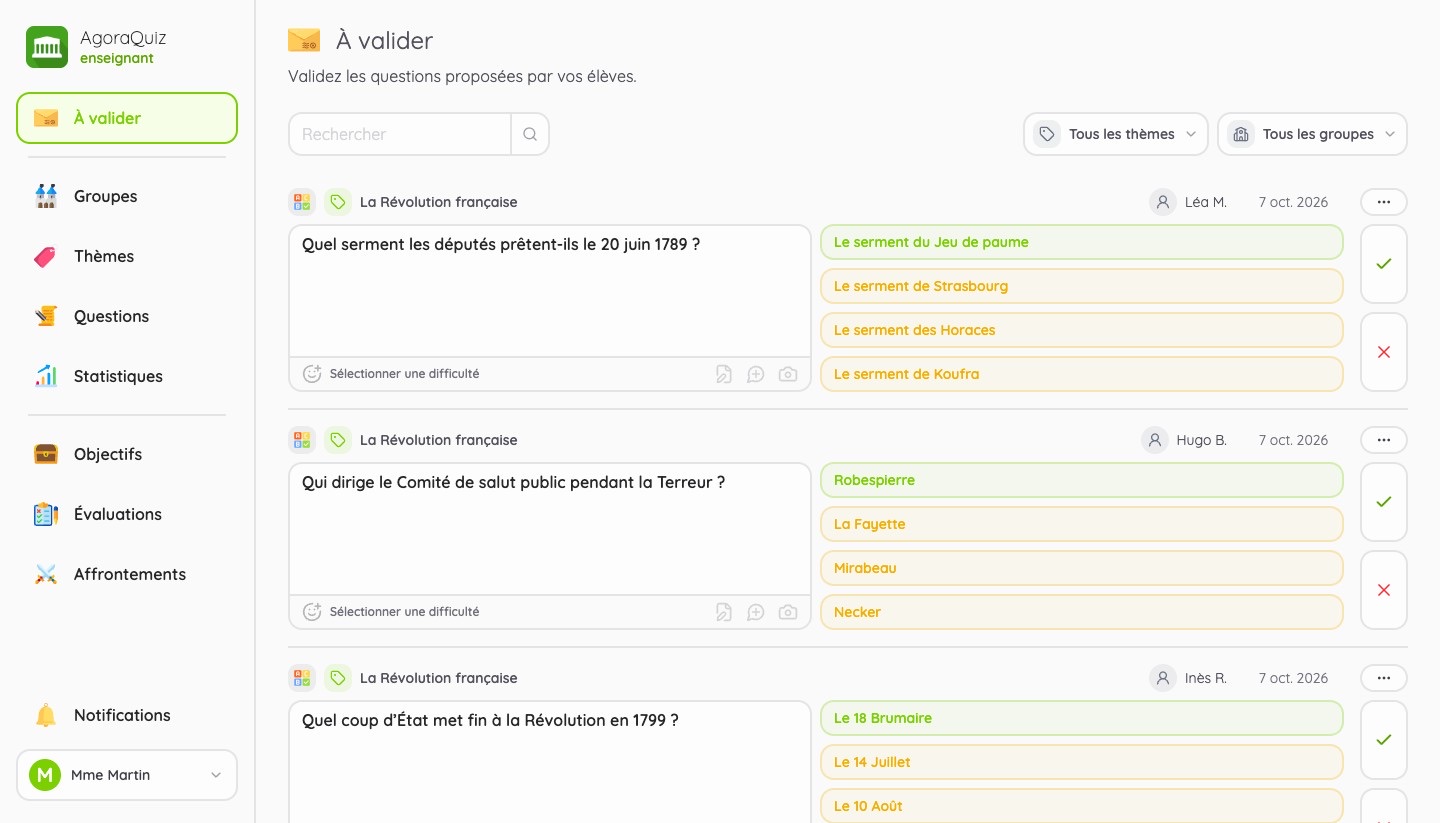Screen dimensions: 1440x823
Task: Open Statistiques in the sidebar
Action: coord(127,376)
